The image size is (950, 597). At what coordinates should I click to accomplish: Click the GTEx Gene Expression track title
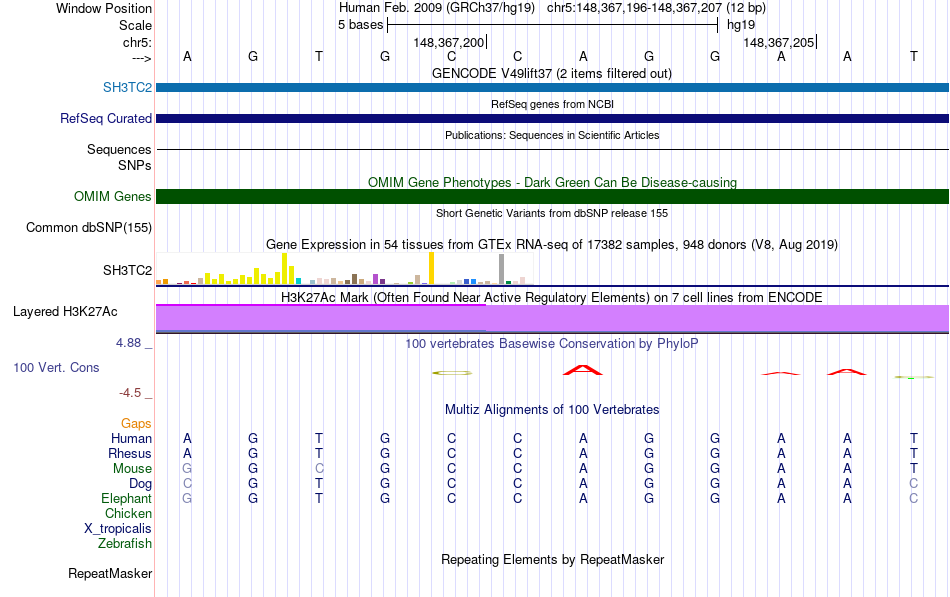[x=552, y=245]
